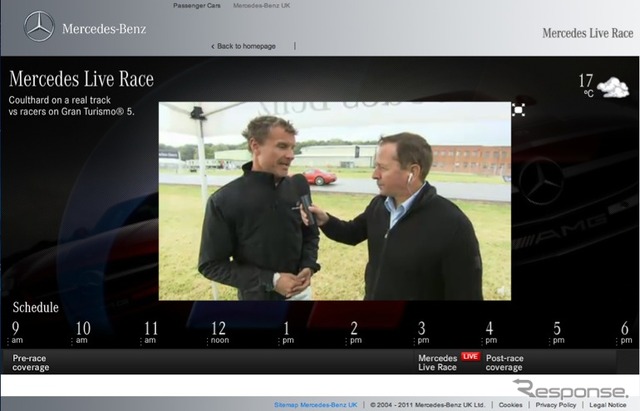Click the 2 pm timeline marker
The width and height of the screenshot is (640, 411).
tap(354, 333)
